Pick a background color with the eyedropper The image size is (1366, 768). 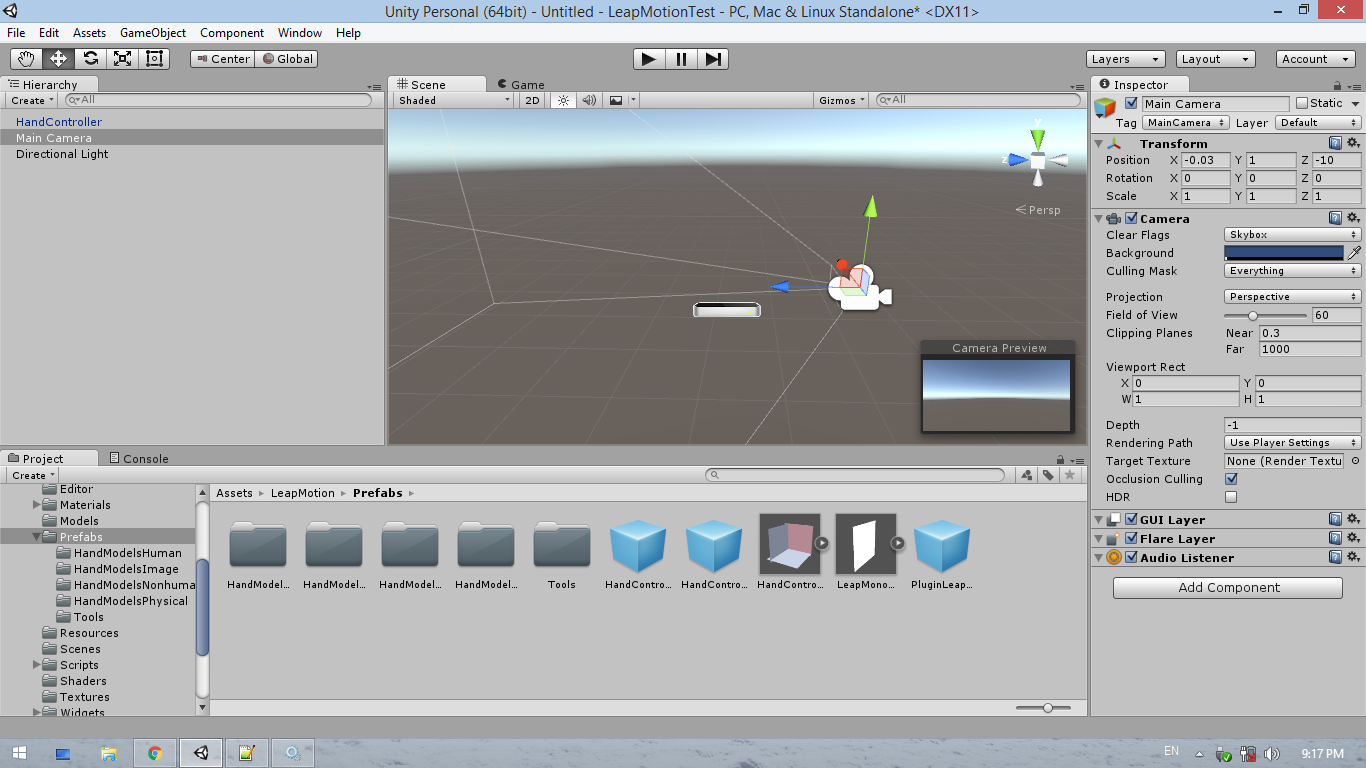tap(1355, 253)
